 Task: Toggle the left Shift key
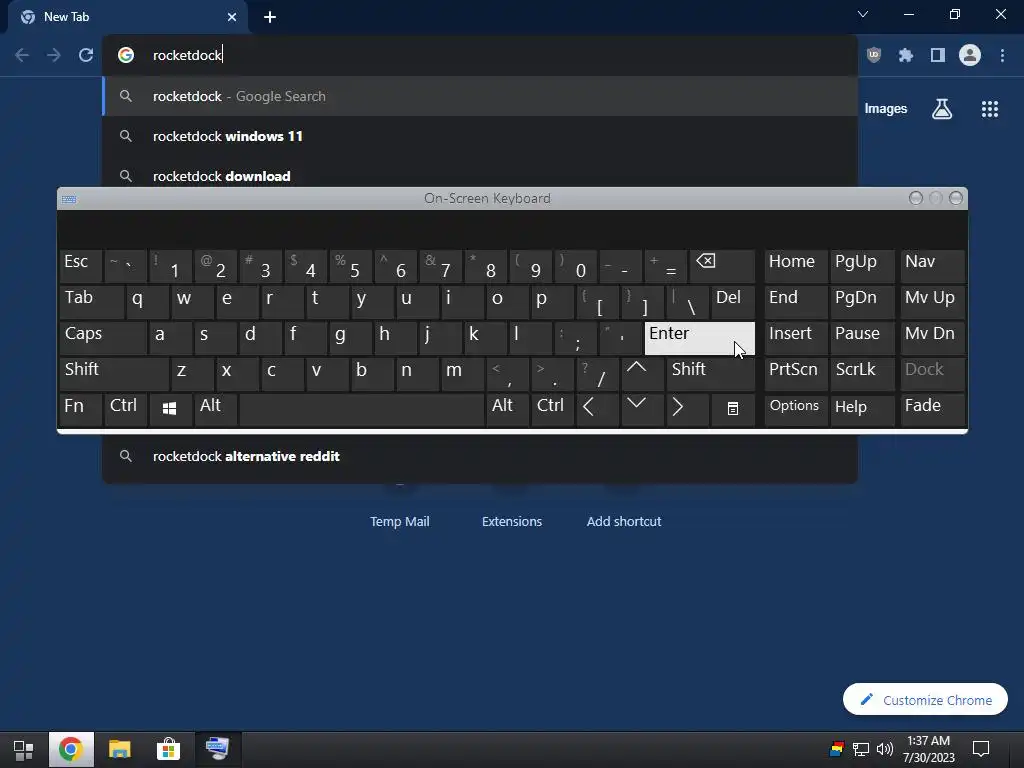[114, 374]
